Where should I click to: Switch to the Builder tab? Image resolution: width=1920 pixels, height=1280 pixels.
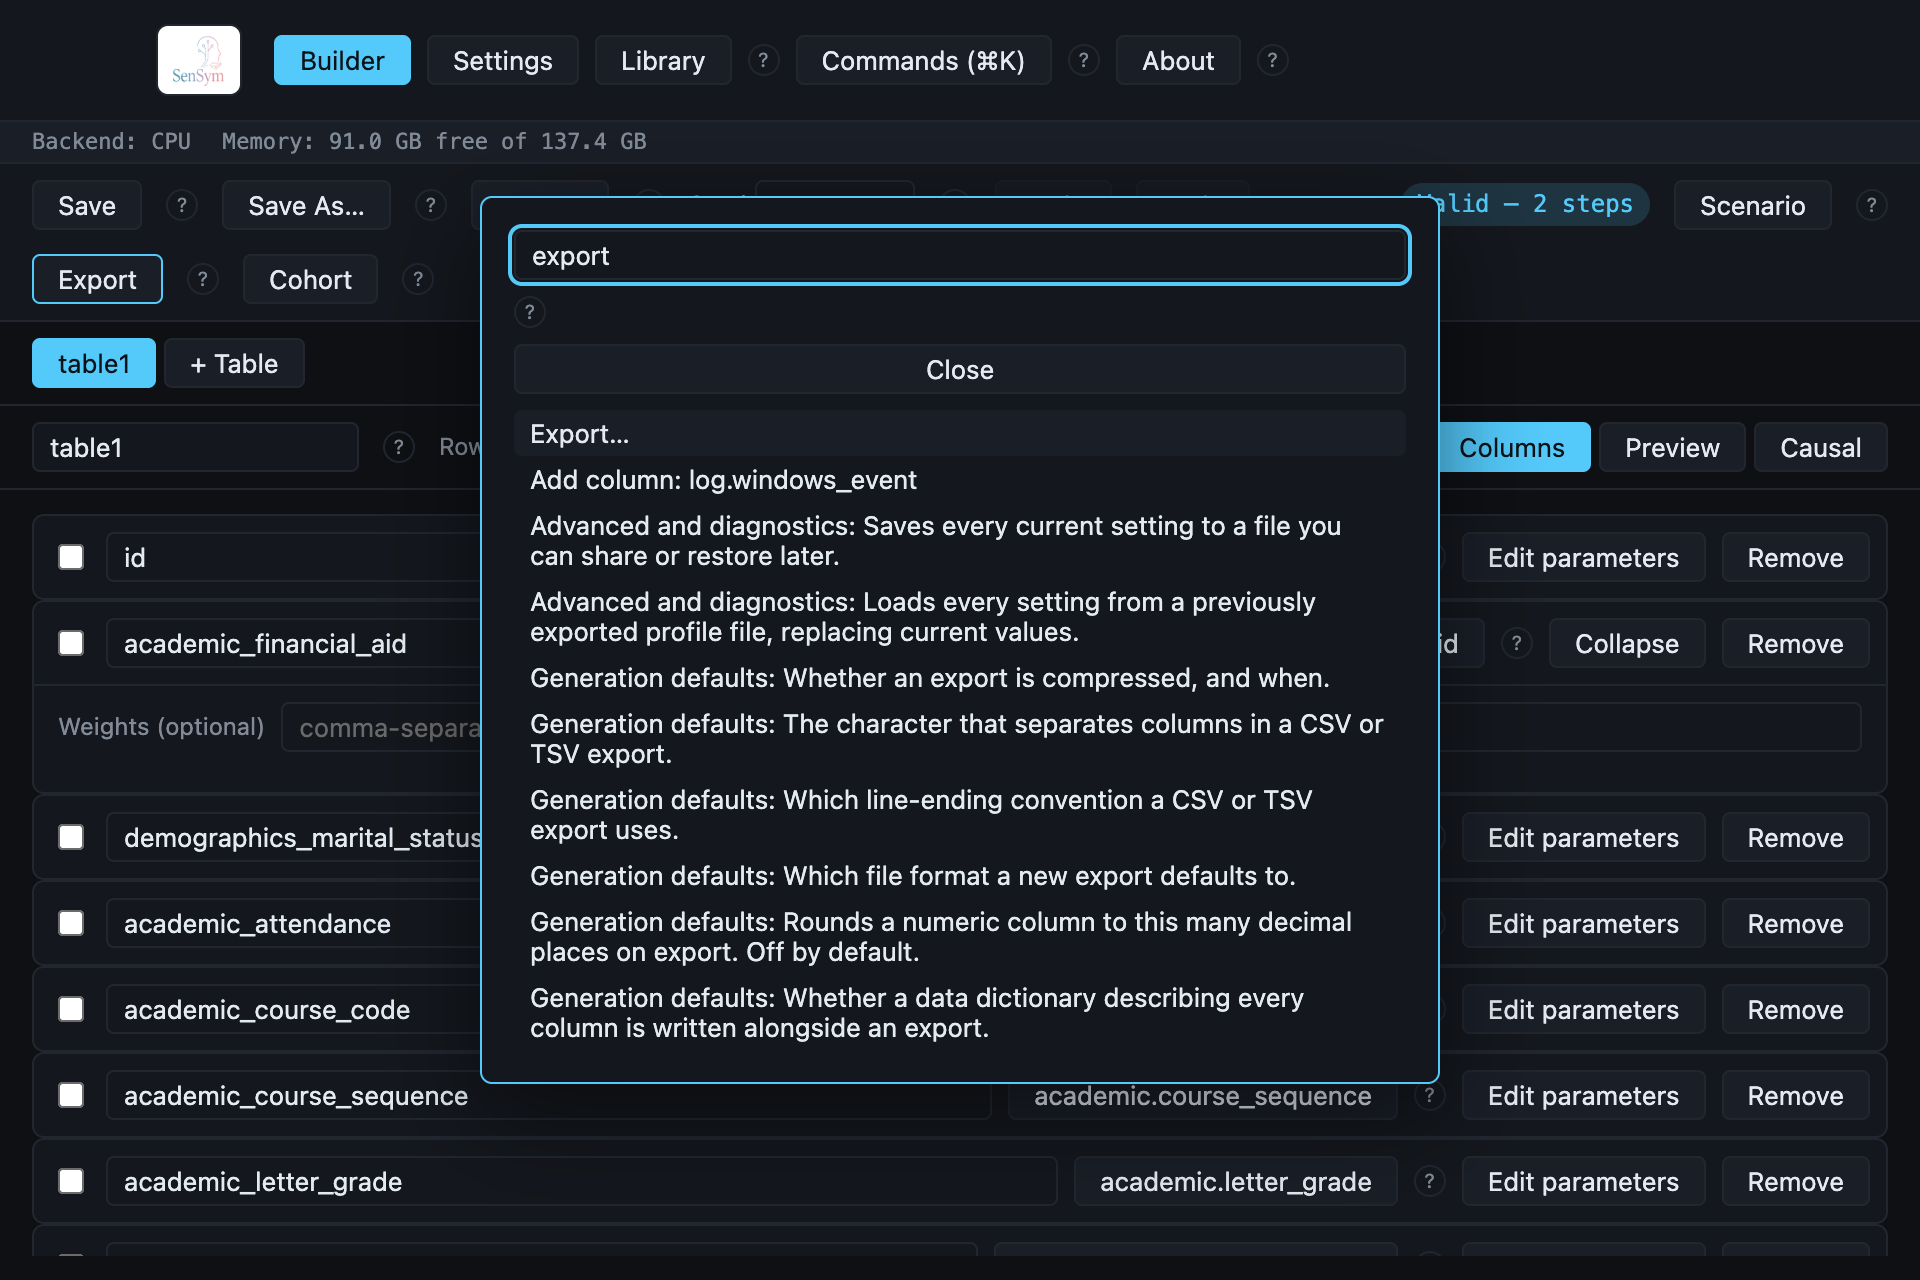pos(342,60)
